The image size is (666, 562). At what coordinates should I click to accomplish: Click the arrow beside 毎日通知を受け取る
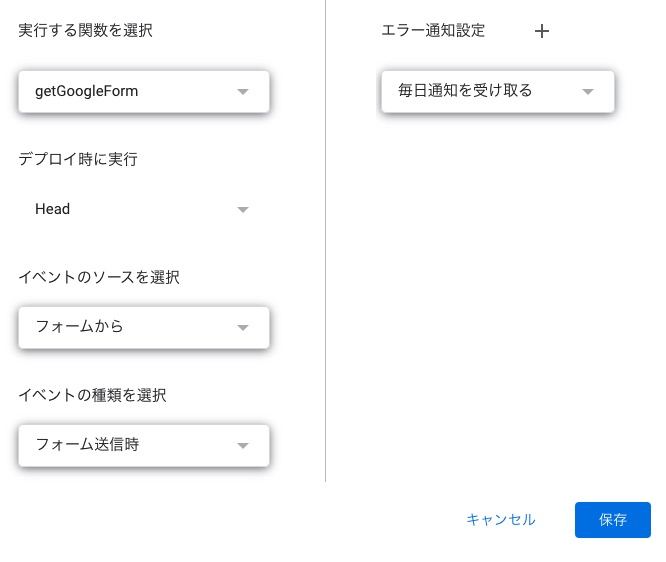[587, 92]
